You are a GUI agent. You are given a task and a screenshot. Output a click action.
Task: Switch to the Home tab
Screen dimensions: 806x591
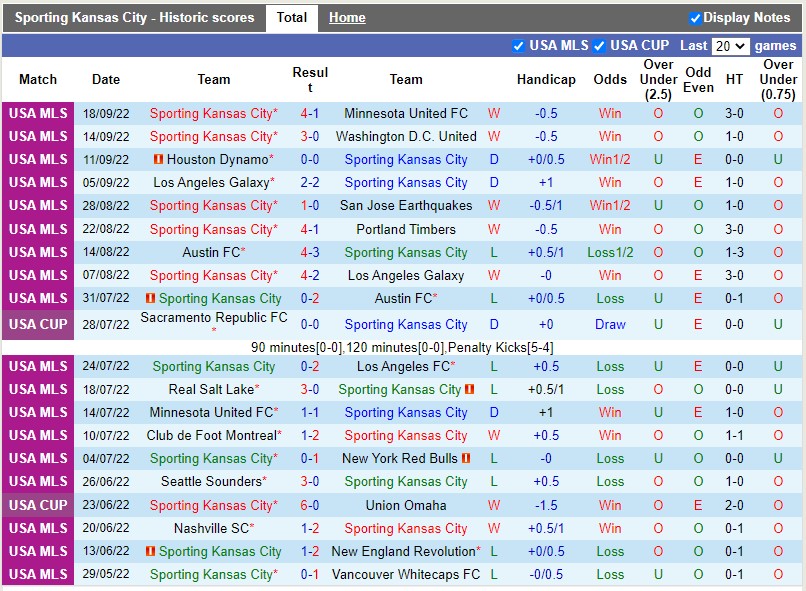346,17
